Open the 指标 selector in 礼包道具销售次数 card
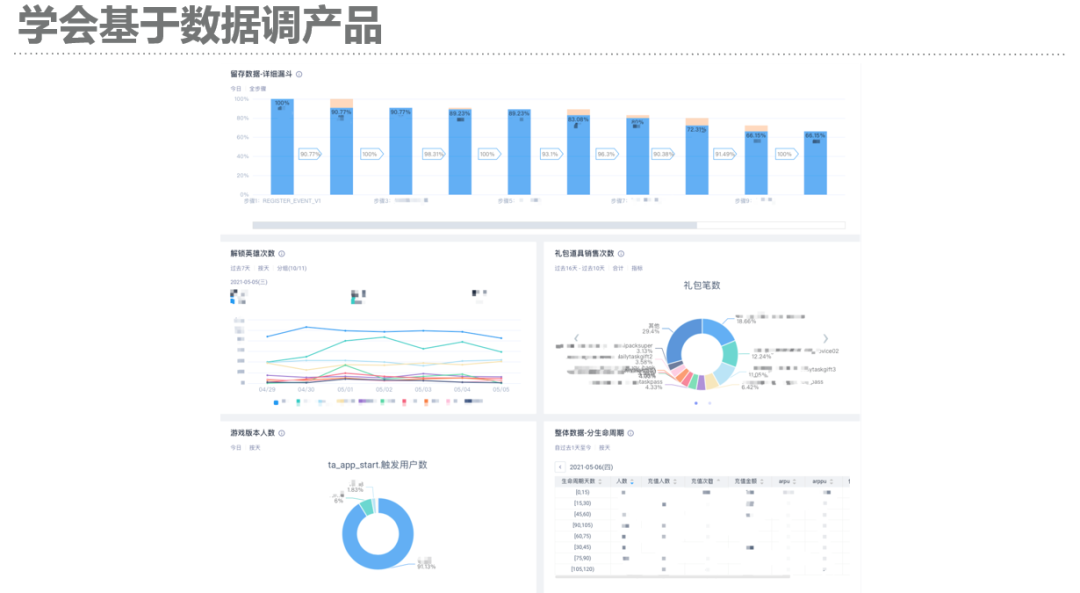 tap(637, 268)
